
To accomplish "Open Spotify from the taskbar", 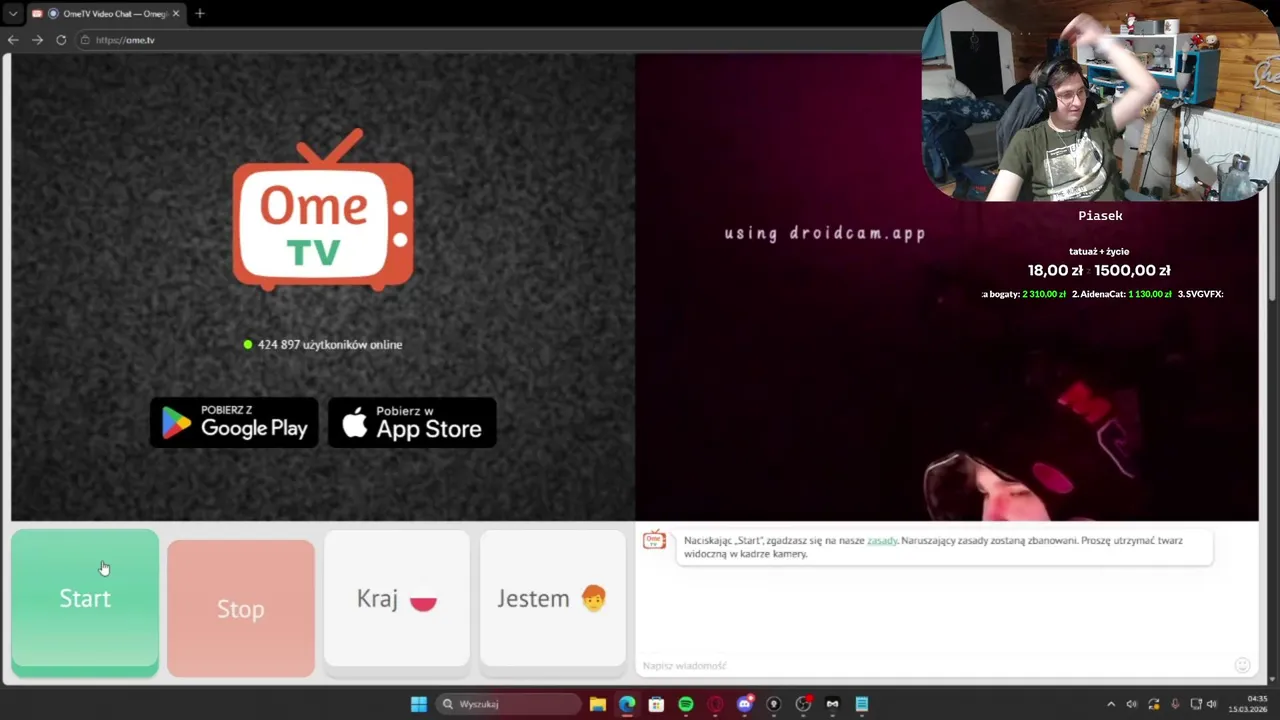I will (686, 704).
